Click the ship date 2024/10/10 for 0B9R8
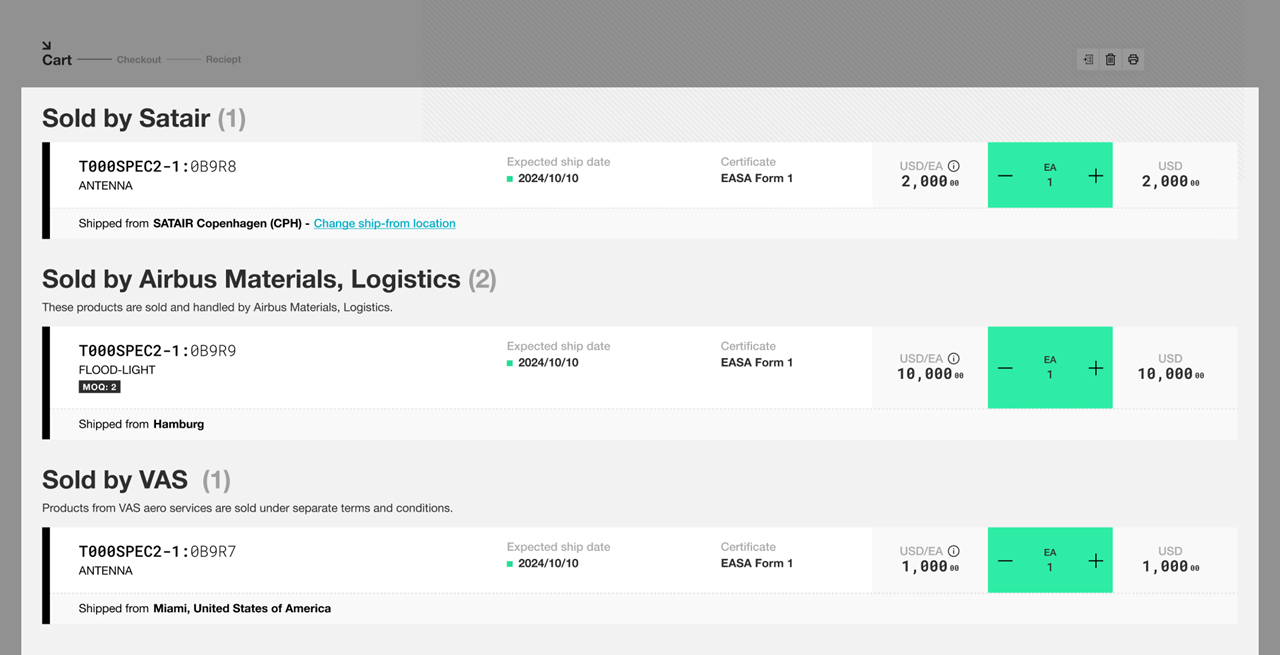 coord(548,179)
